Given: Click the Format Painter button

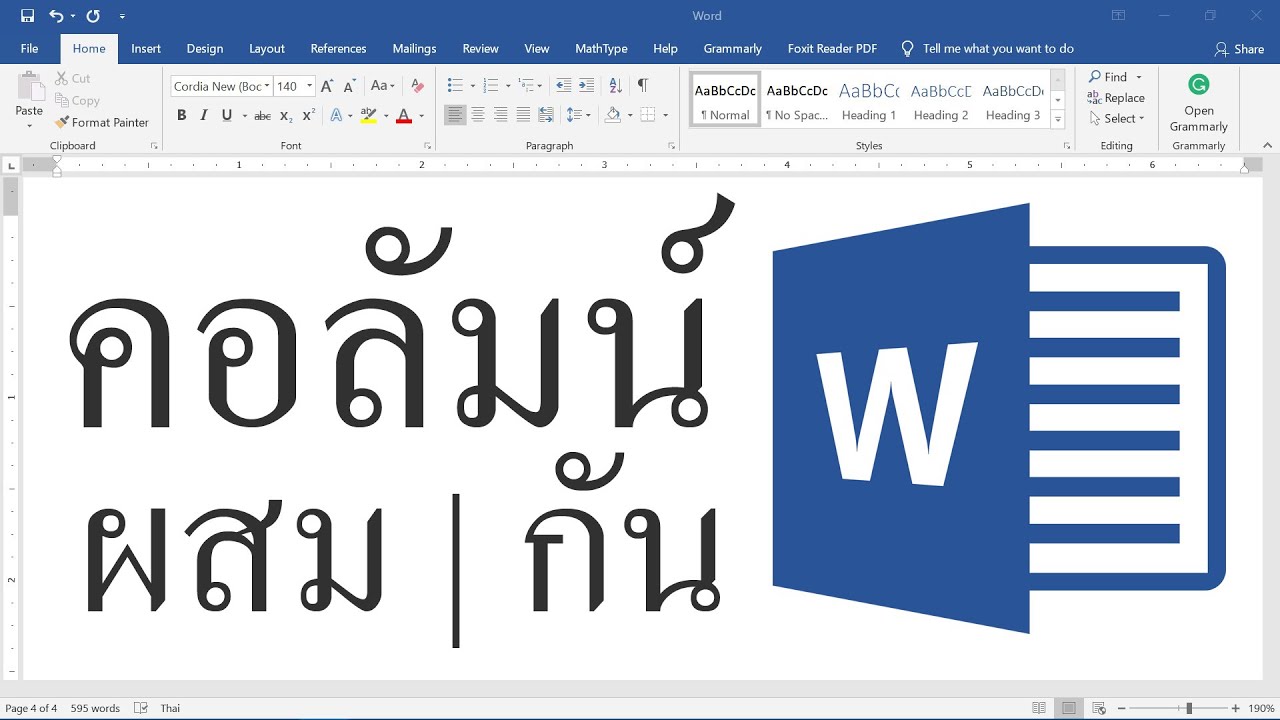Looking at the screenshot, I should (x=102, y=122).
